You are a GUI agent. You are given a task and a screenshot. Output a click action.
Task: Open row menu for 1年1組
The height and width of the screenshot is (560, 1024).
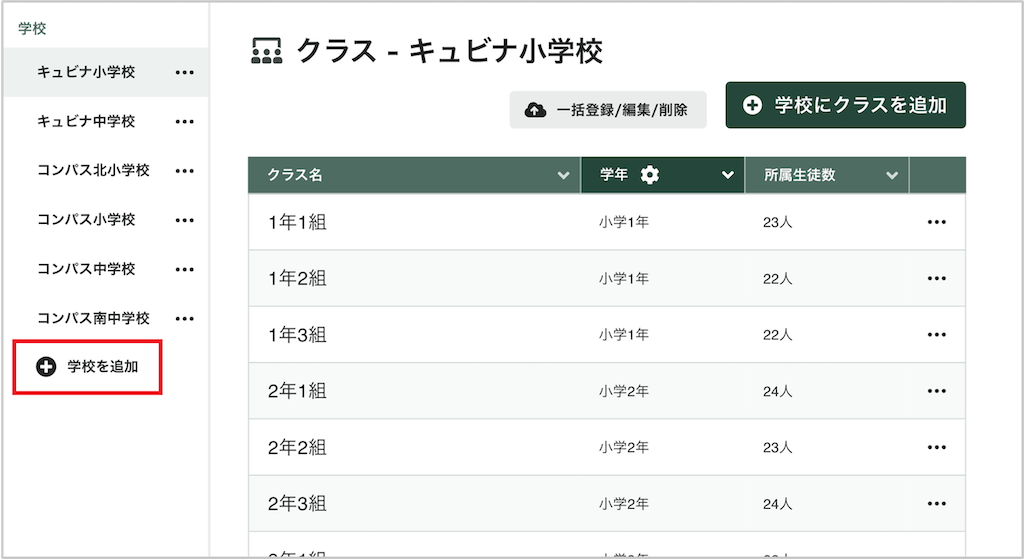(936, 222)
